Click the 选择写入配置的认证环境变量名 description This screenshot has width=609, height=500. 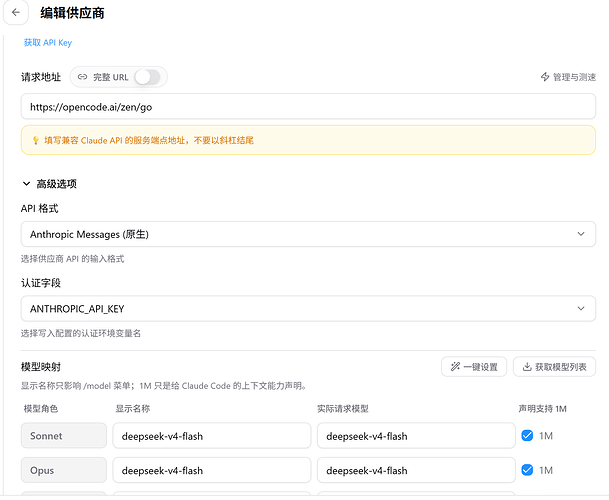point(81,333)
